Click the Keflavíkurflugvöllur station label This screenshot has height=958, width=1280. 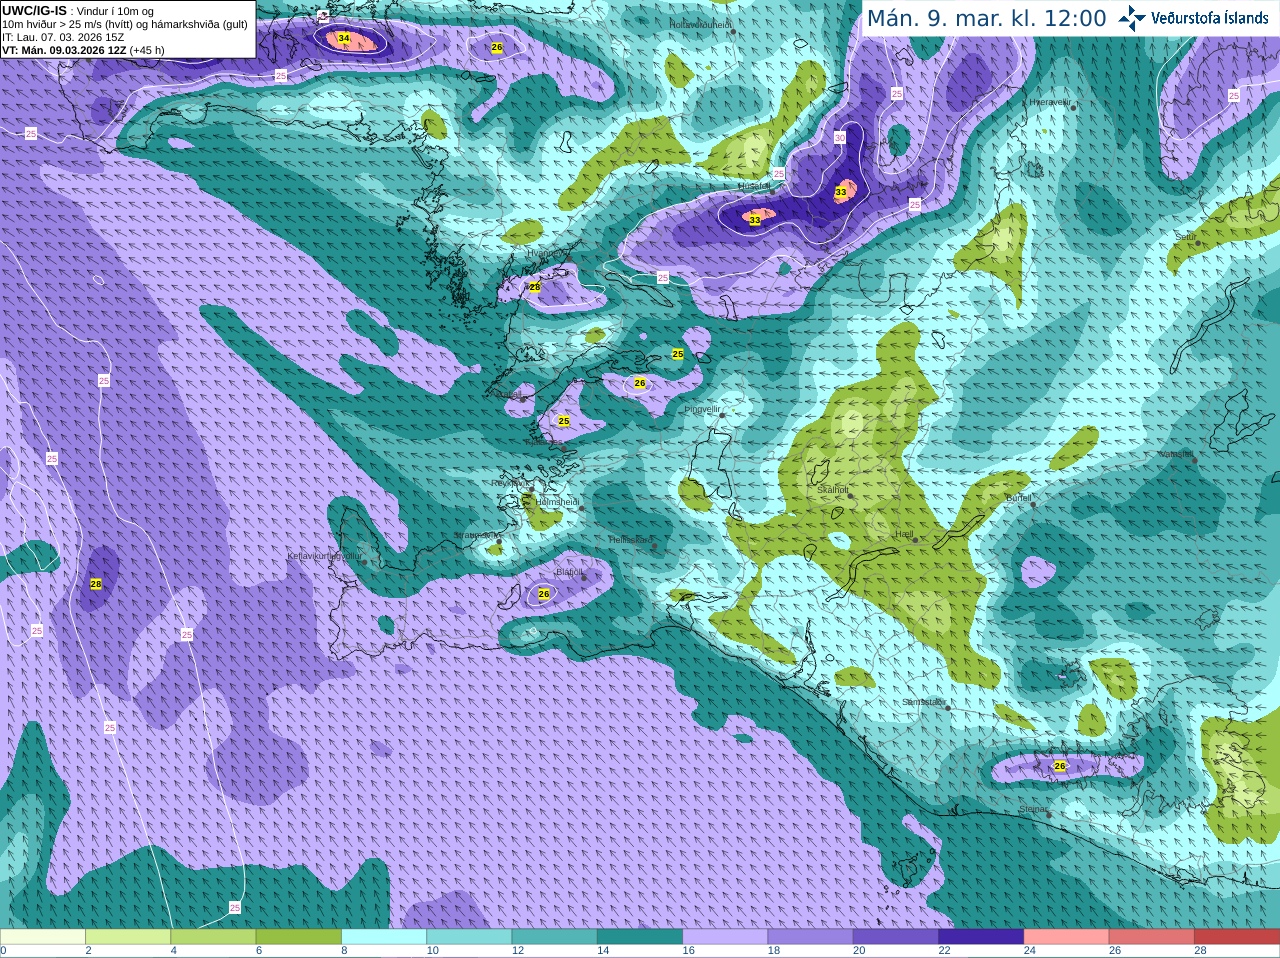(x=324, y=556)
